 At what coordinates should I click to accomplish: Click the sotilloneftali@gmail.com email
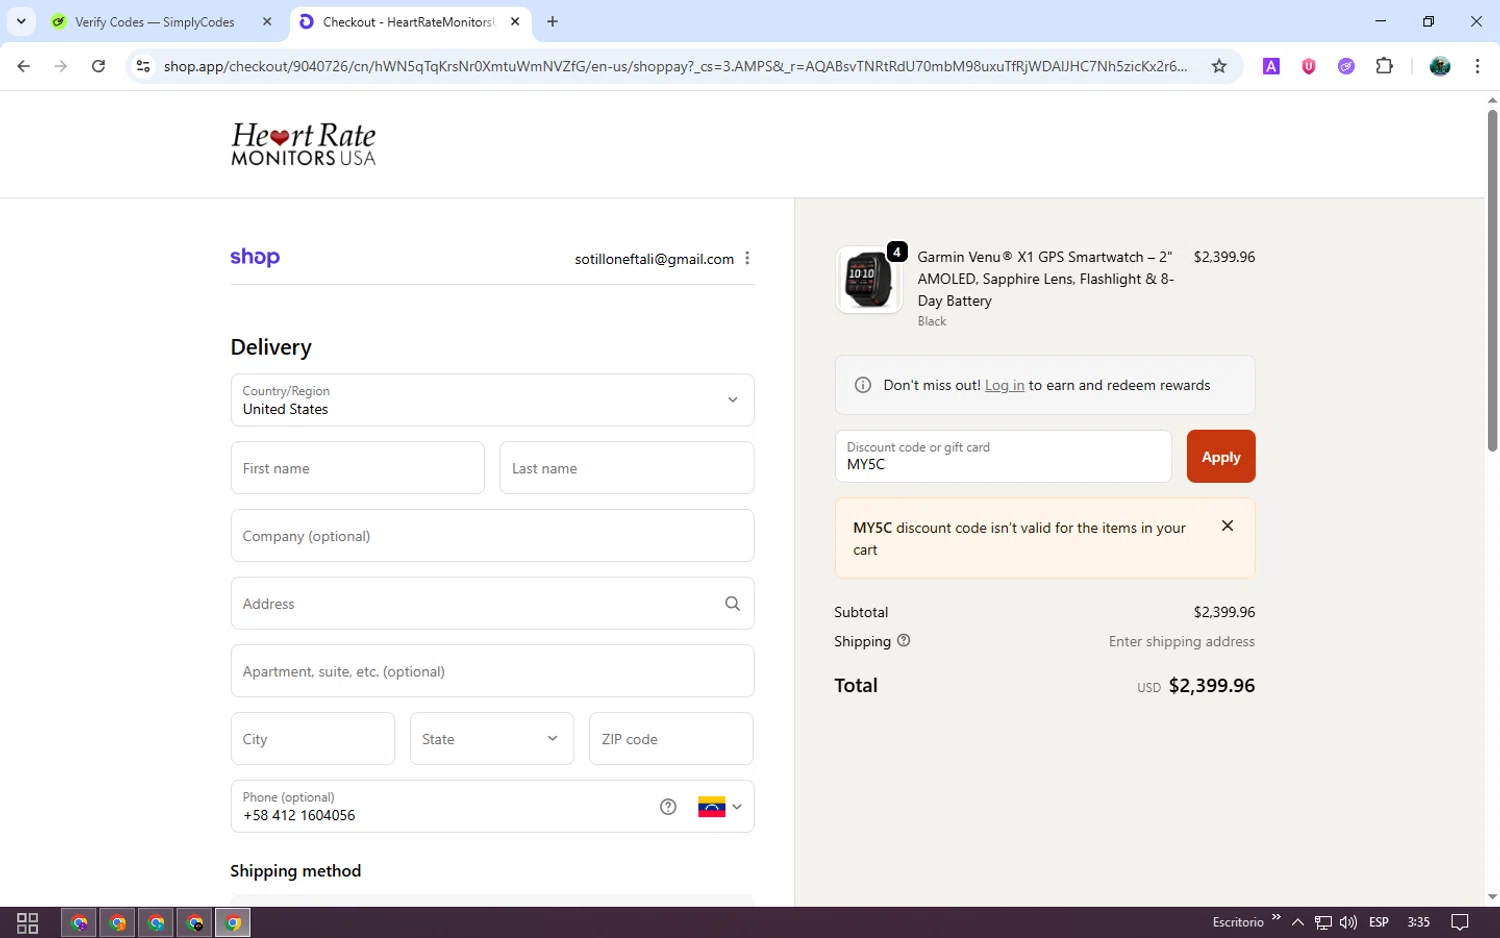point(654,259)
